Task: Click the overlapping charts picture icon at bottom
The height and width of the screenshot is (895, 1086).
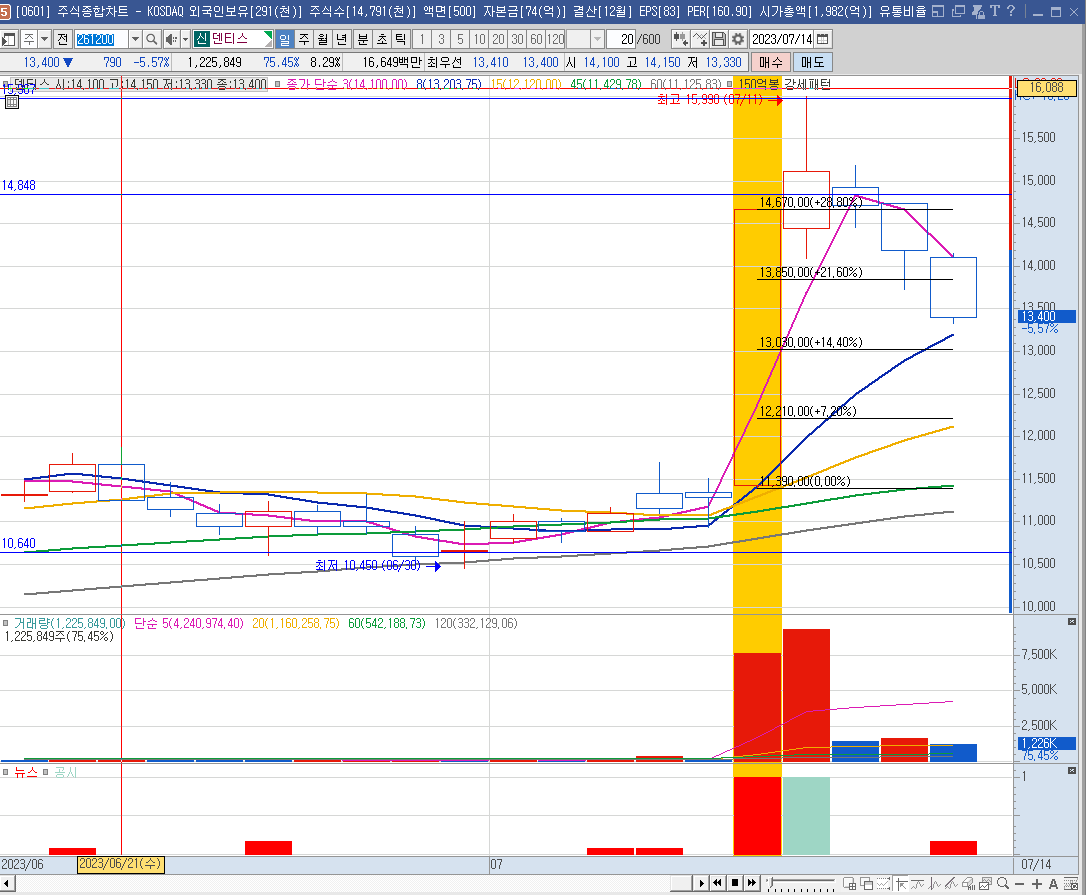Action: tap(986, 883)
